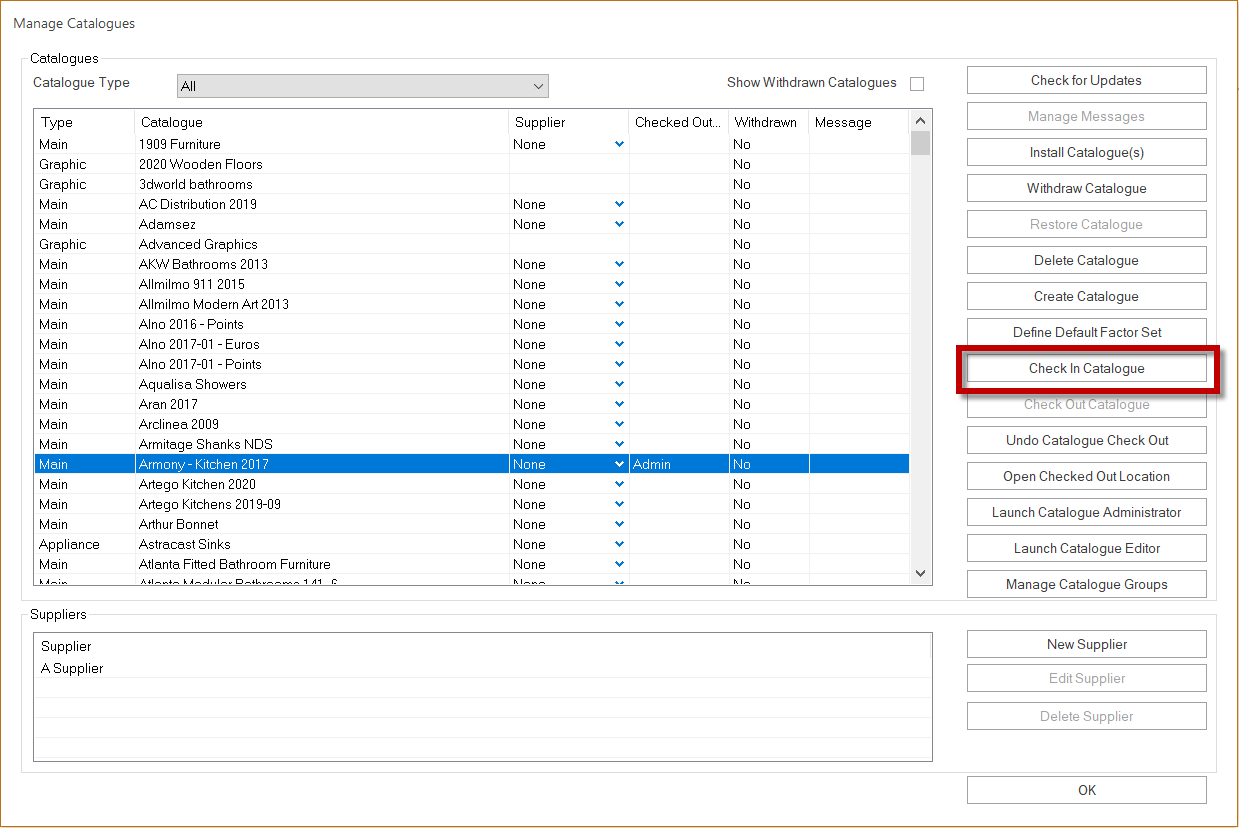This screenshot has height=828, width=1239.
Task: Click the Delete Supplier button
Action: [1086, 716]
